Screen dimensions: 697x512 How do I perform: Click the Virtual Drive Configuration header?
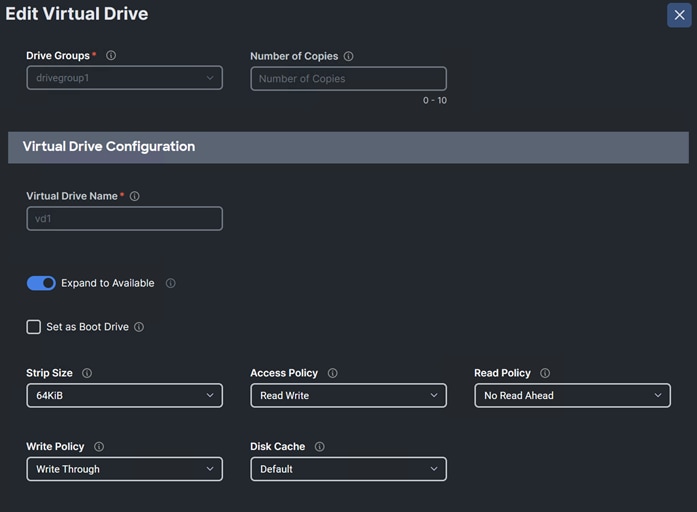coord(348,147)
